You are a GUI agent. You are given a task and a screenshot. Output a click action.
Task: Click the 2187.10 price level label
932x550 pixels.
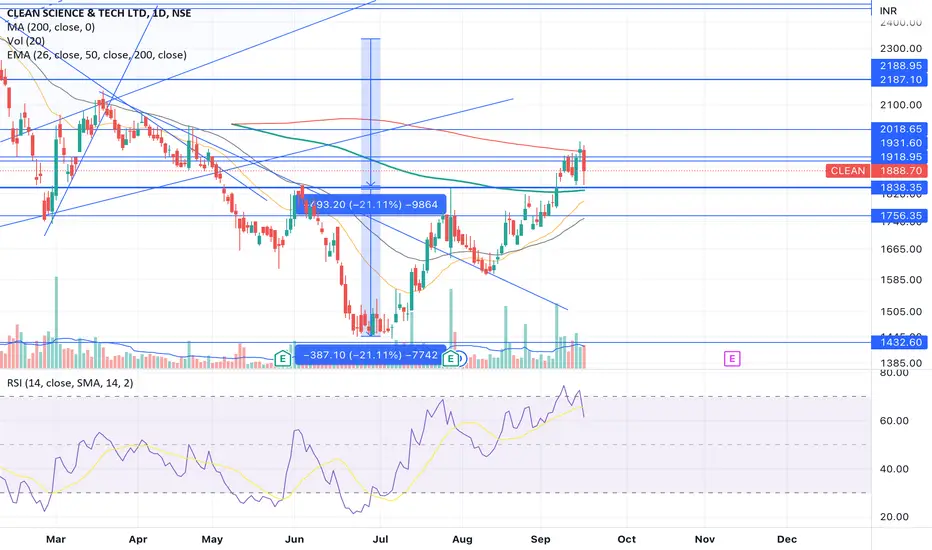[899, 79]
